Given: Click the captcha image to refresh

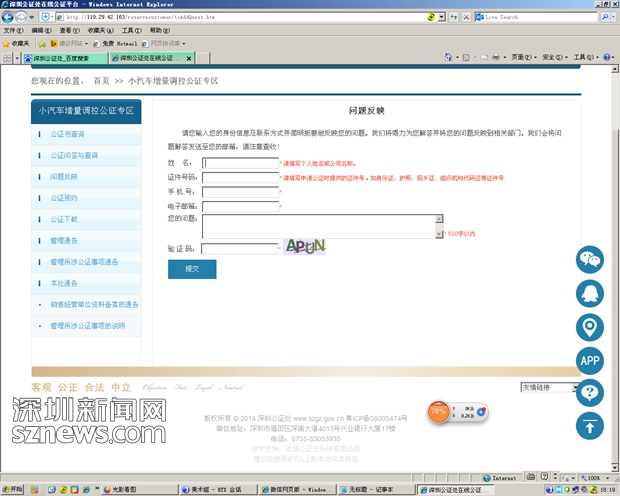Looking at the screenshot, I should [x=306, y=246].
